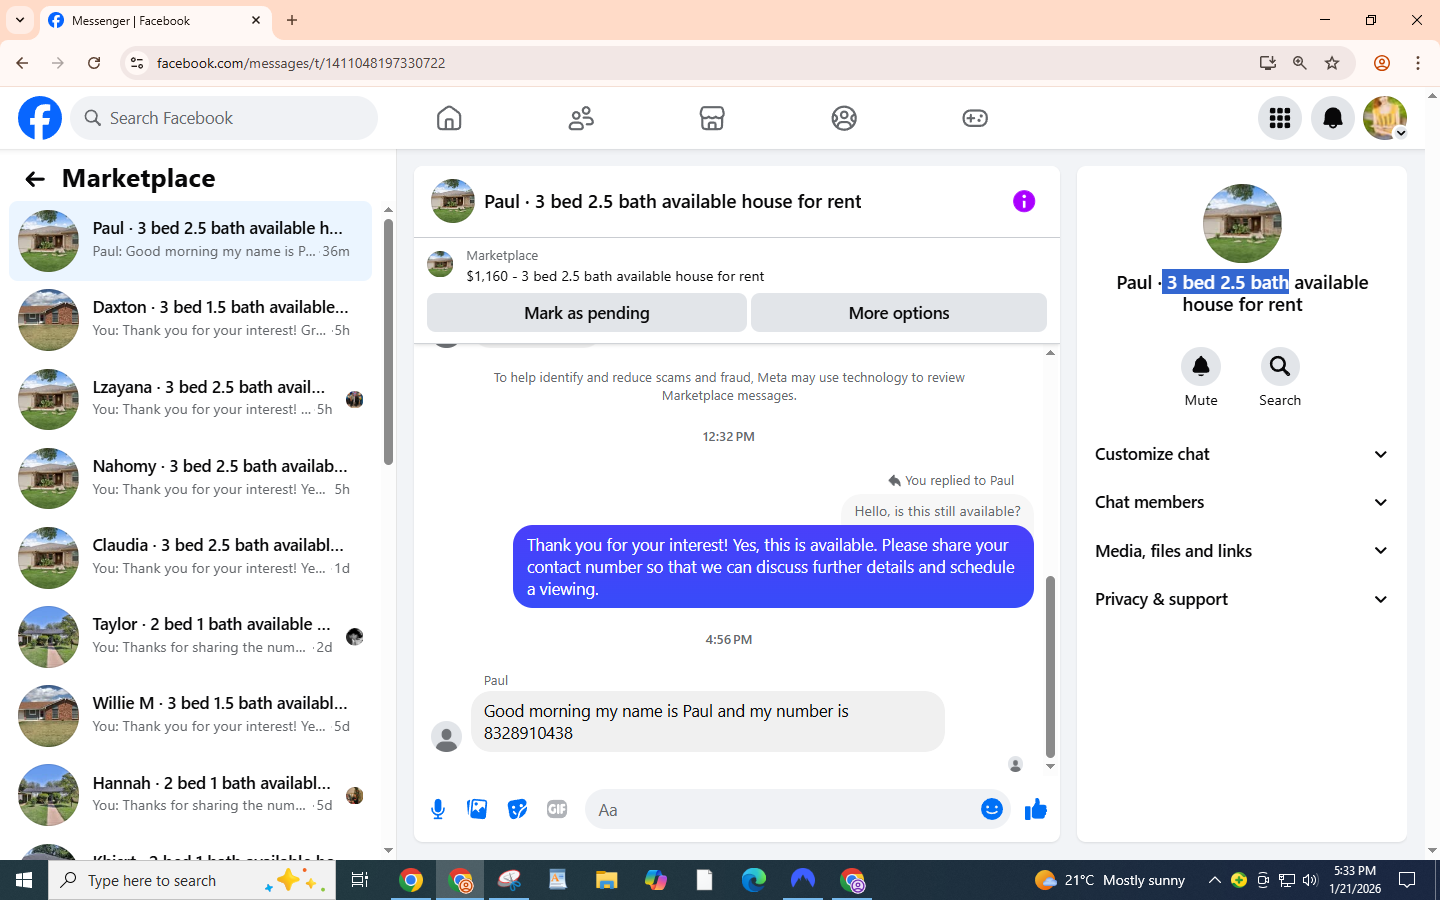Open Chrome profile icon
This screenshot has height=900, width=1440.
click(x=1382, y=63)
